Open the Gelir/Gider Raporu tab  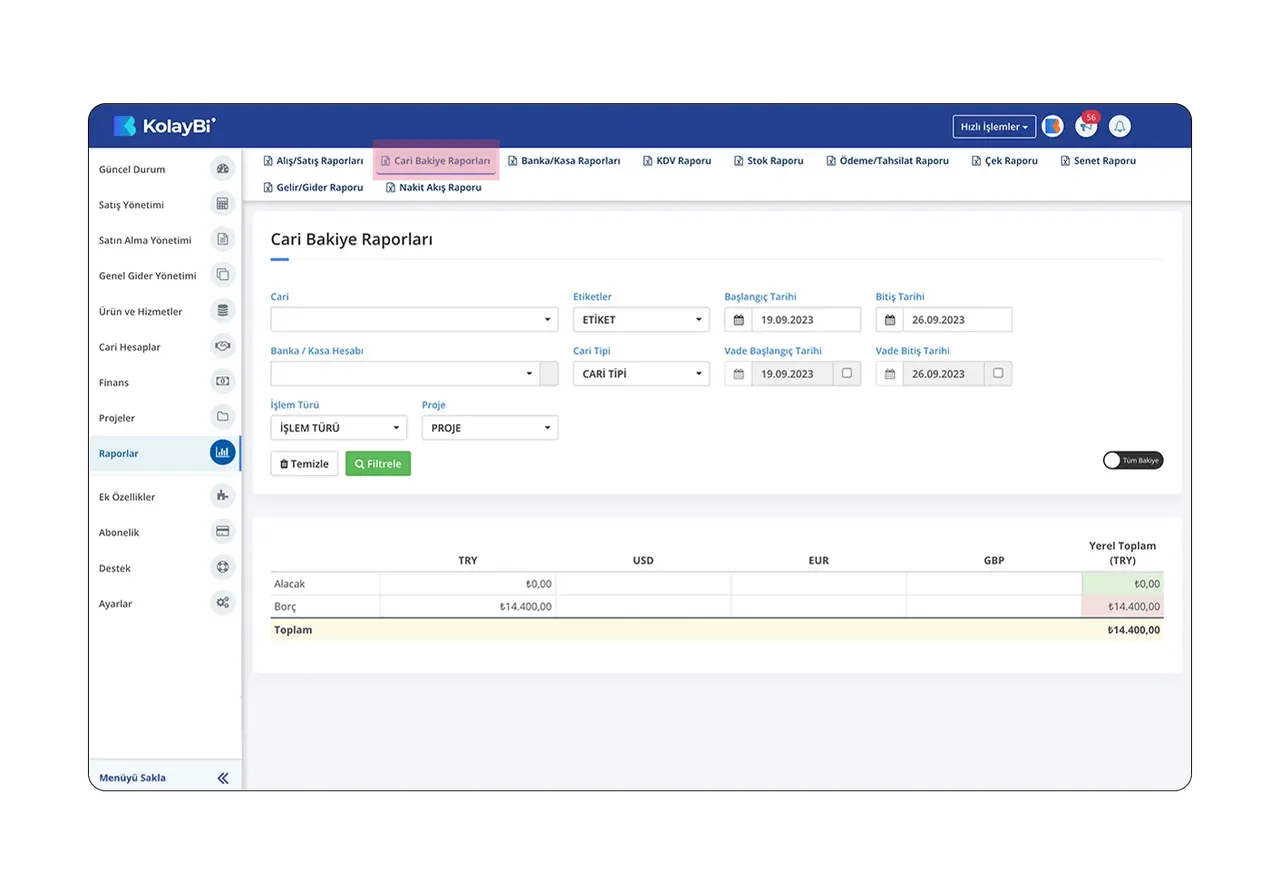(x=313, y=188)
